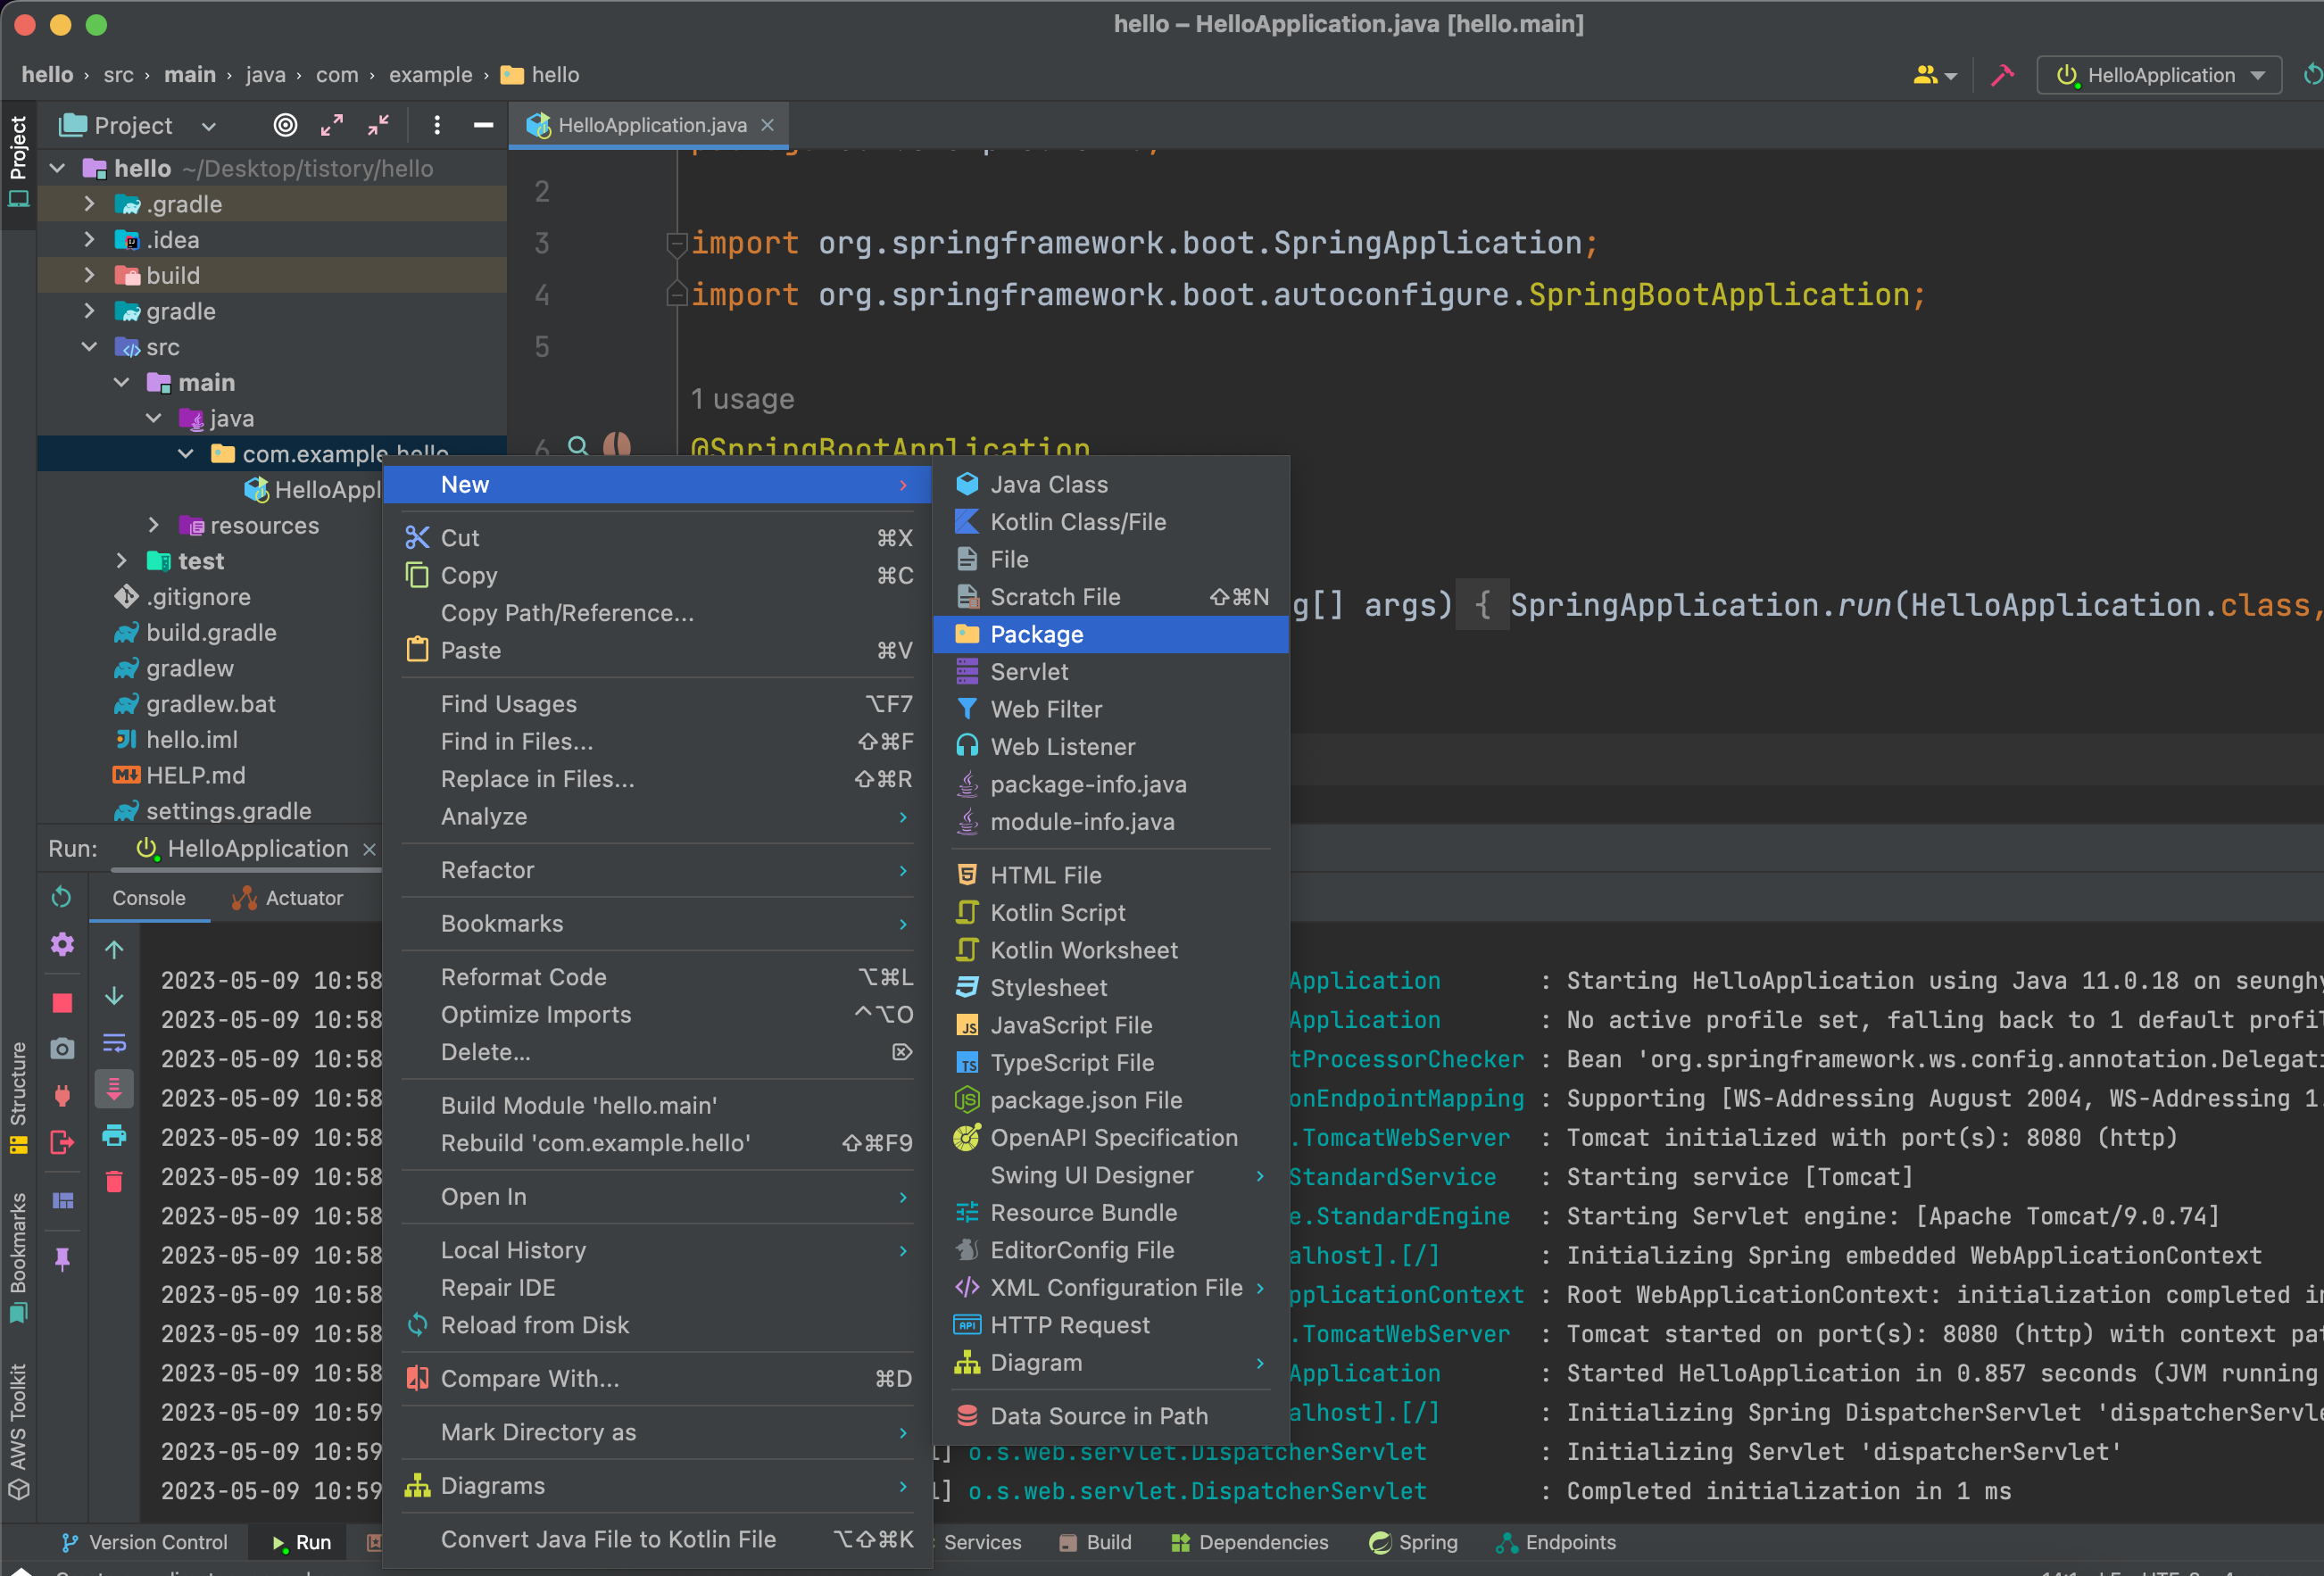Toggle soft-wrap in the console toolbar
2324x1576 pixels.
[x=114, y=1043]
